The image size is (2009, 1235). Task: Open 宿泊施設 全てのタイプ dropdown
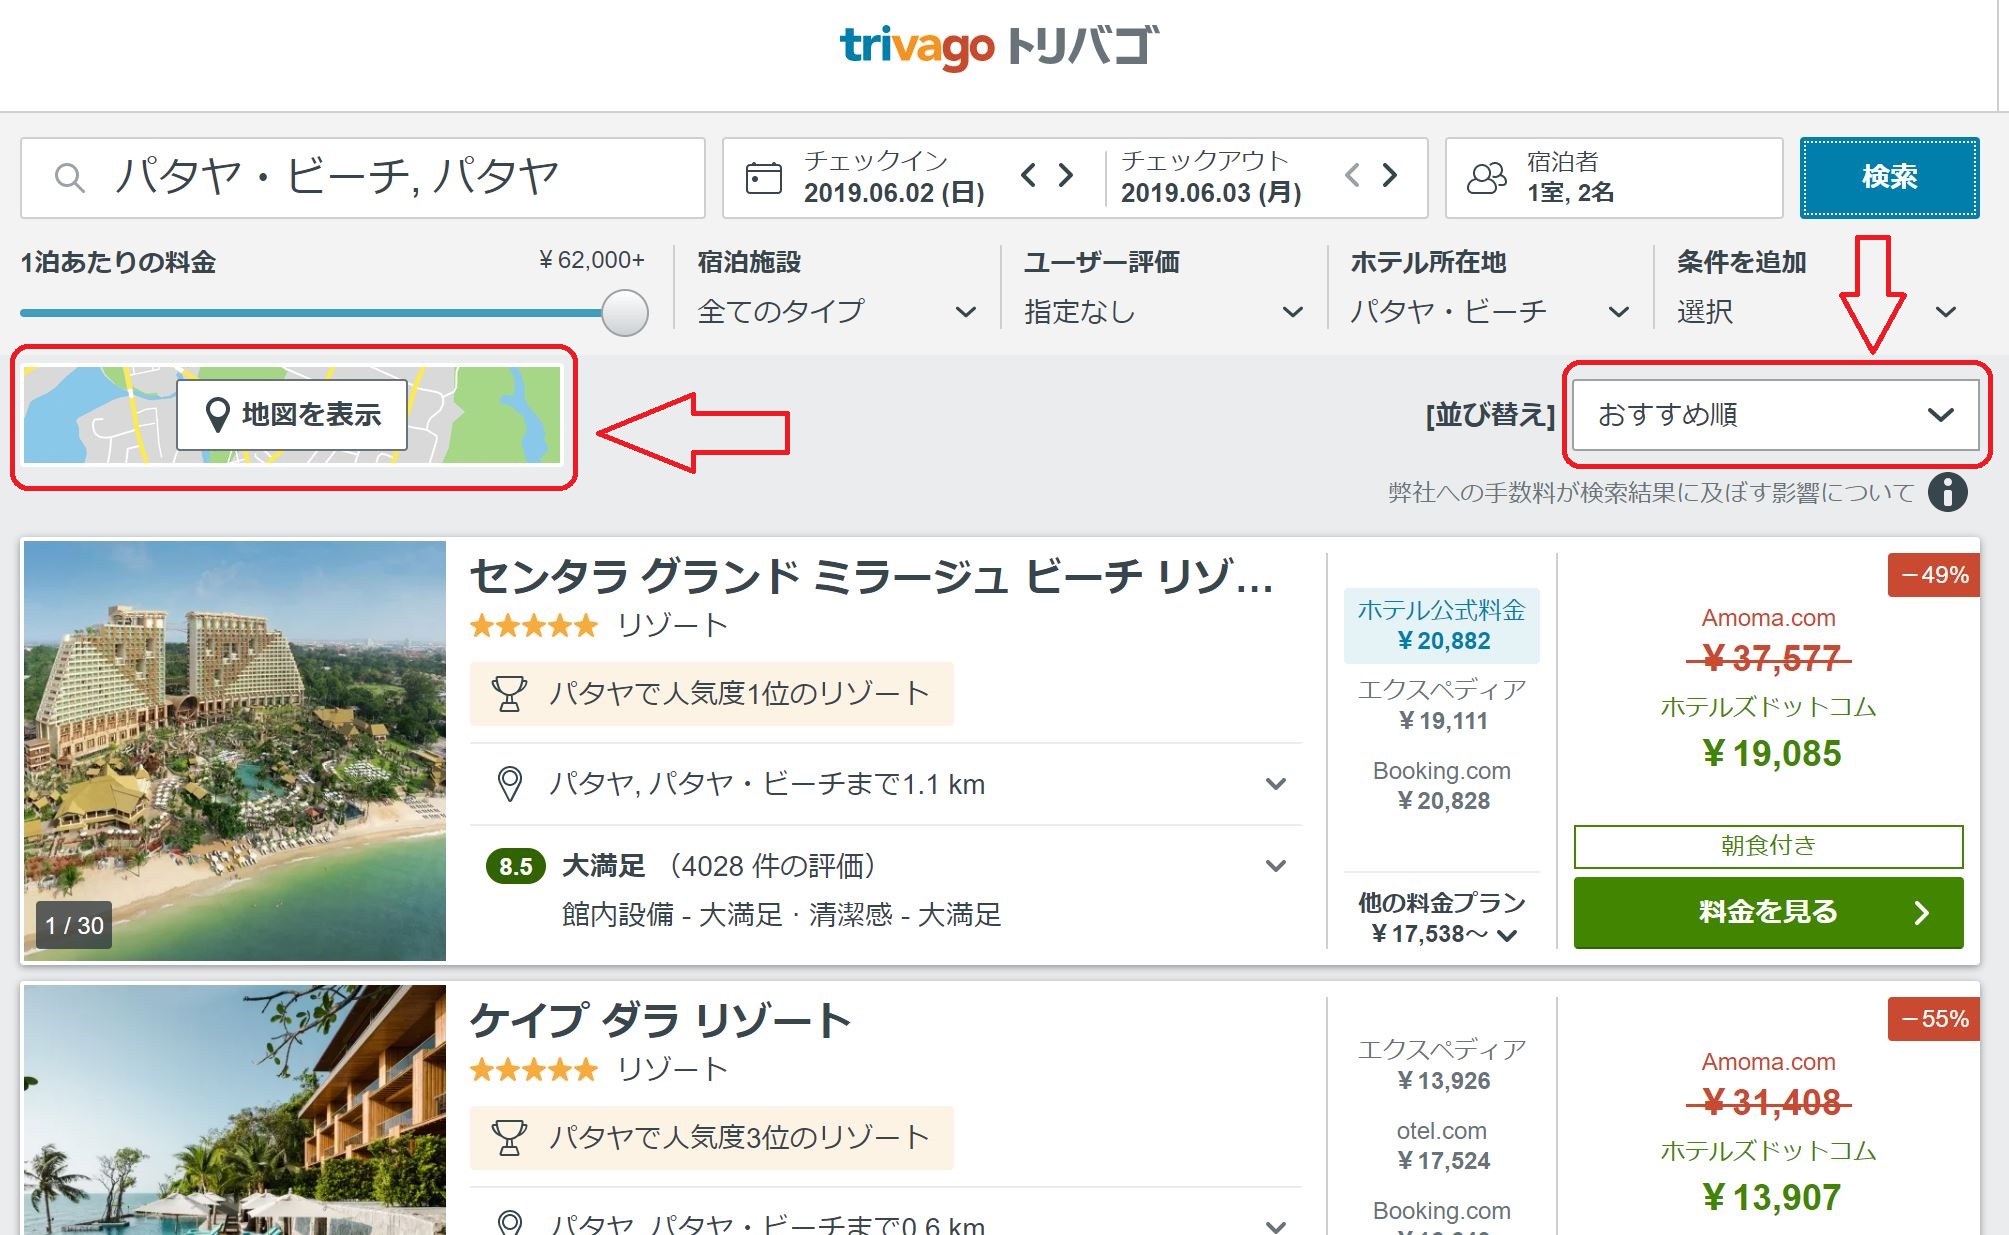[x=836, y=312]
